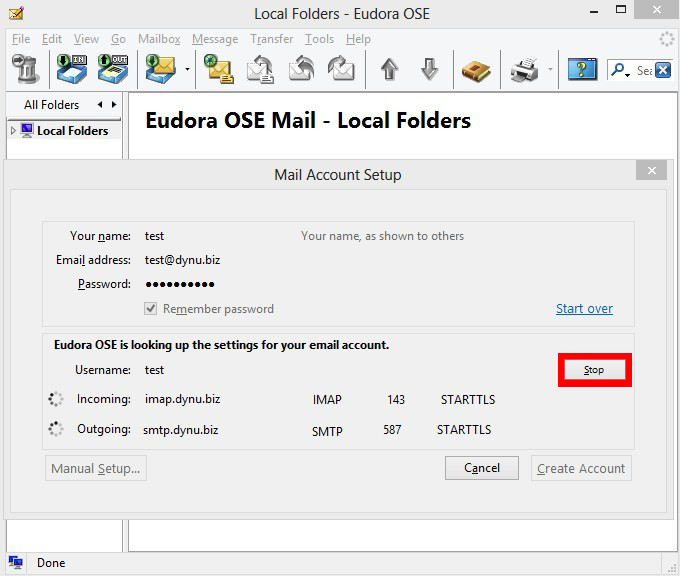Click the Print toolbar icon

[x=524, y=69]
